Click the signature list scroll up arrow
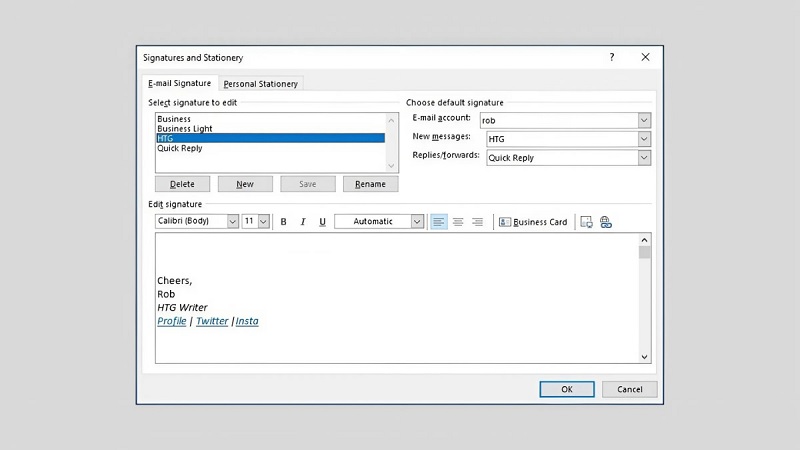The image size is (800, 450). (x=391, y=120)
